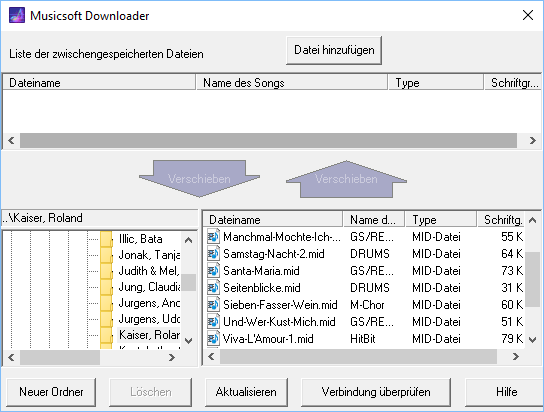Select the Judith & Mel folder
544x412 pixels.
tap(149, 271)
